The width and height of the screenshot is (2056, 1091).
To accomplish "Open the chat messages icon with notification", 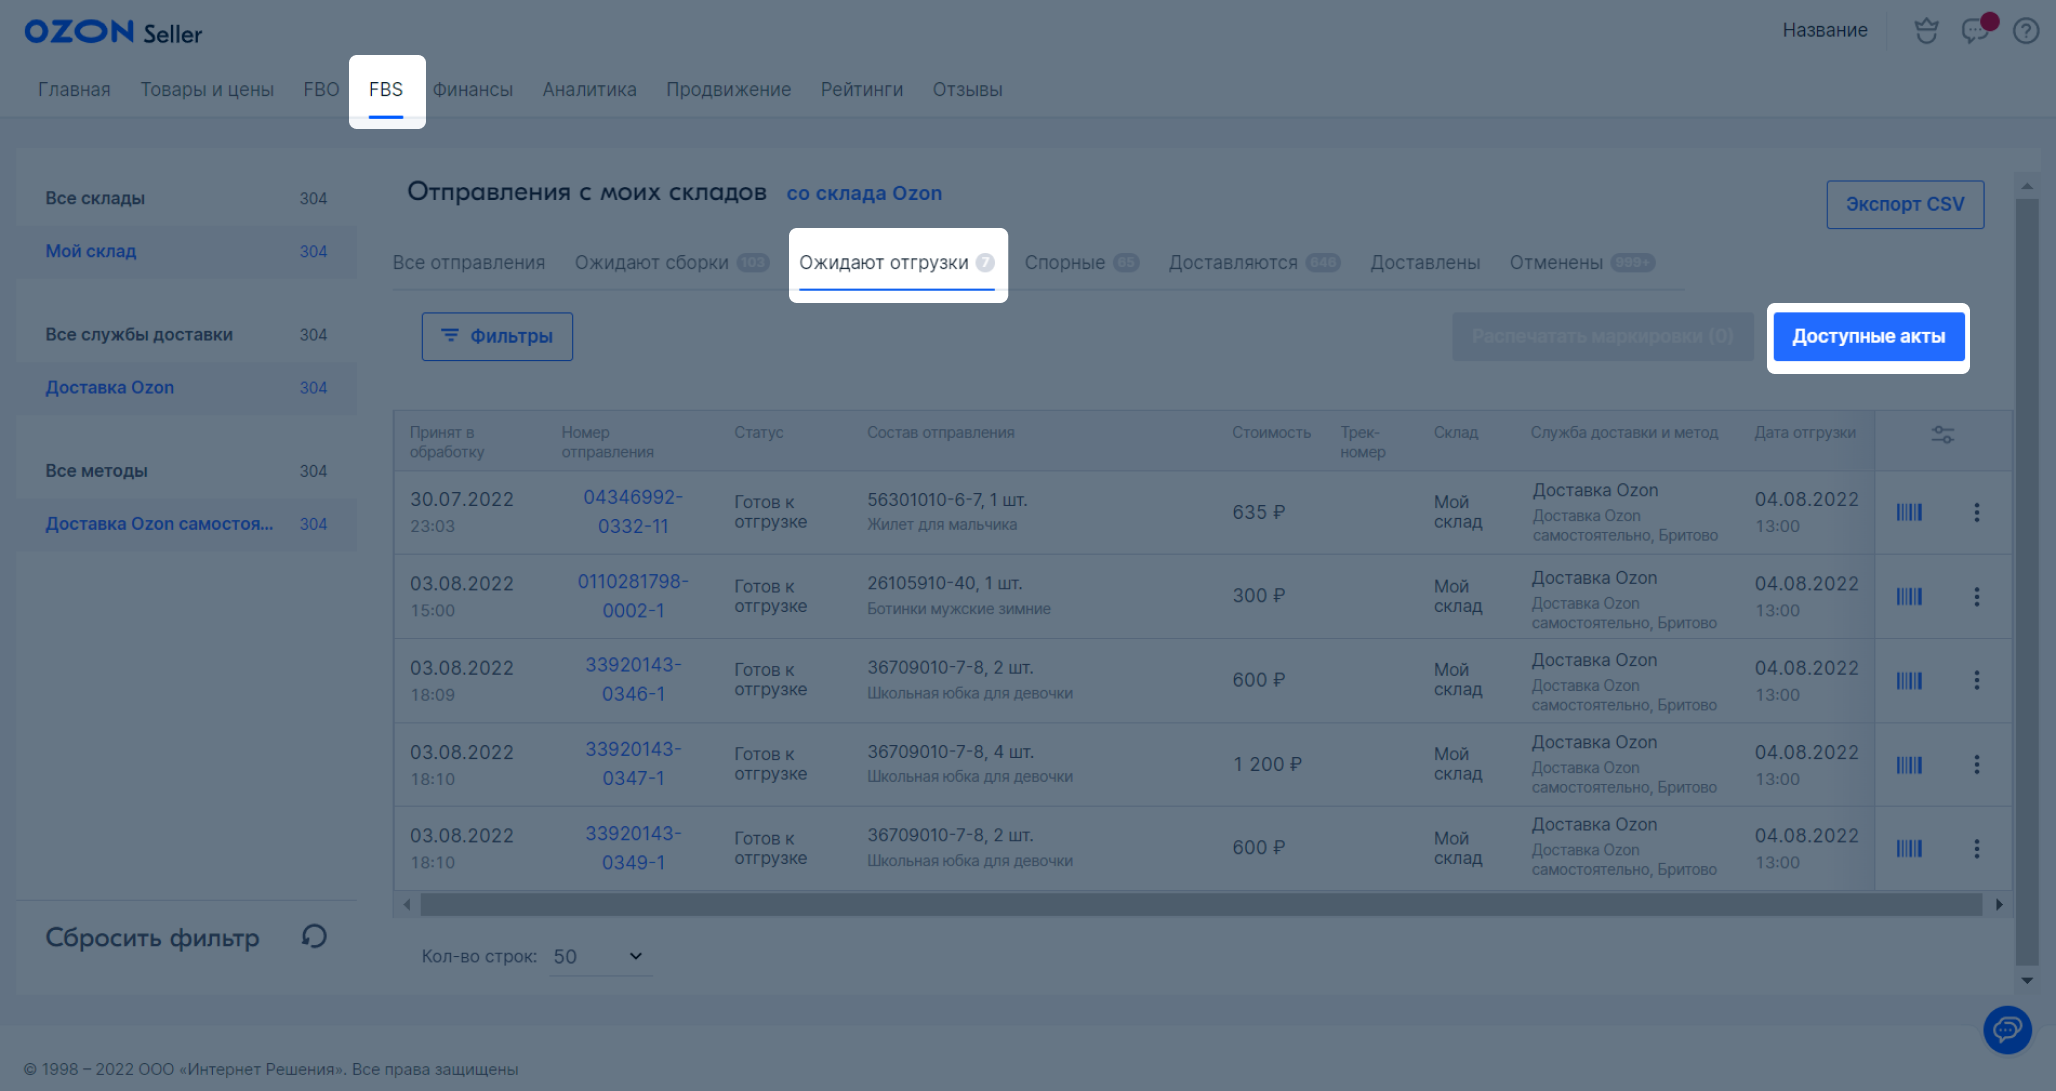I will [1975, 31].
